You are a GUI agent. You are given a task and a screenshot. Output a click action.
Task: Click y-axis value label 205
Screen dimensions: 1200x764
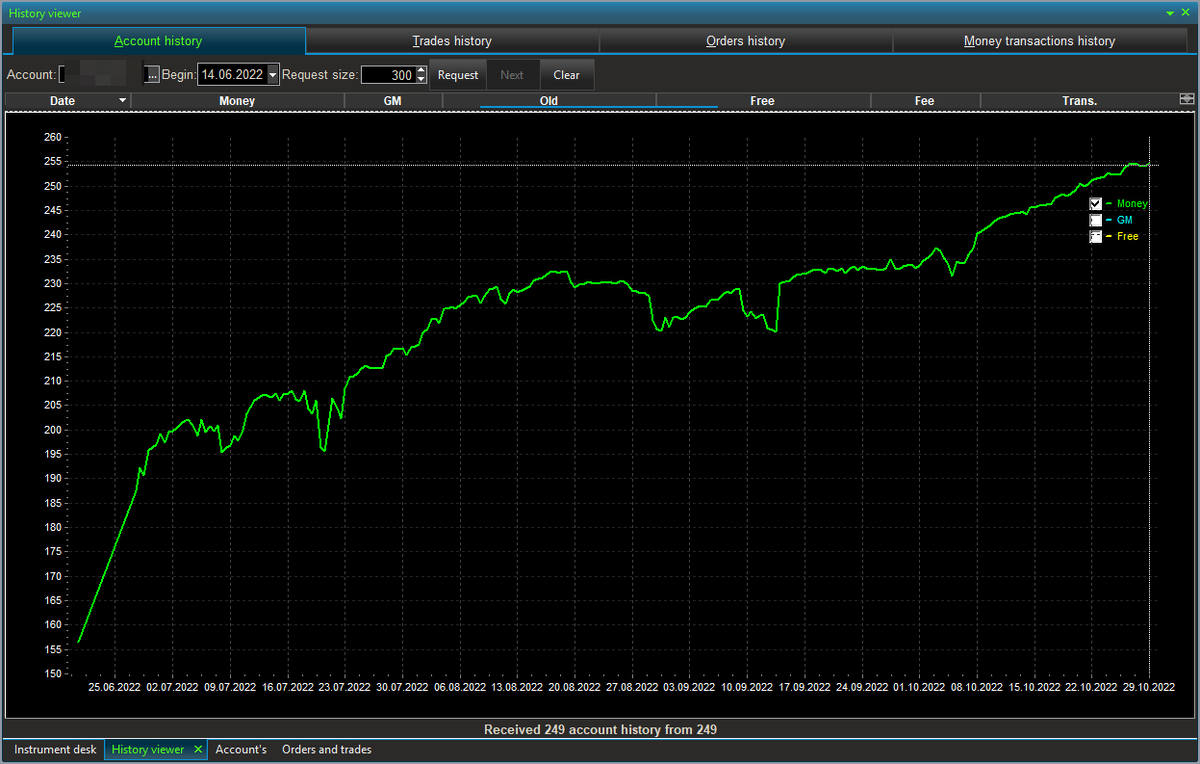point(53,405)
